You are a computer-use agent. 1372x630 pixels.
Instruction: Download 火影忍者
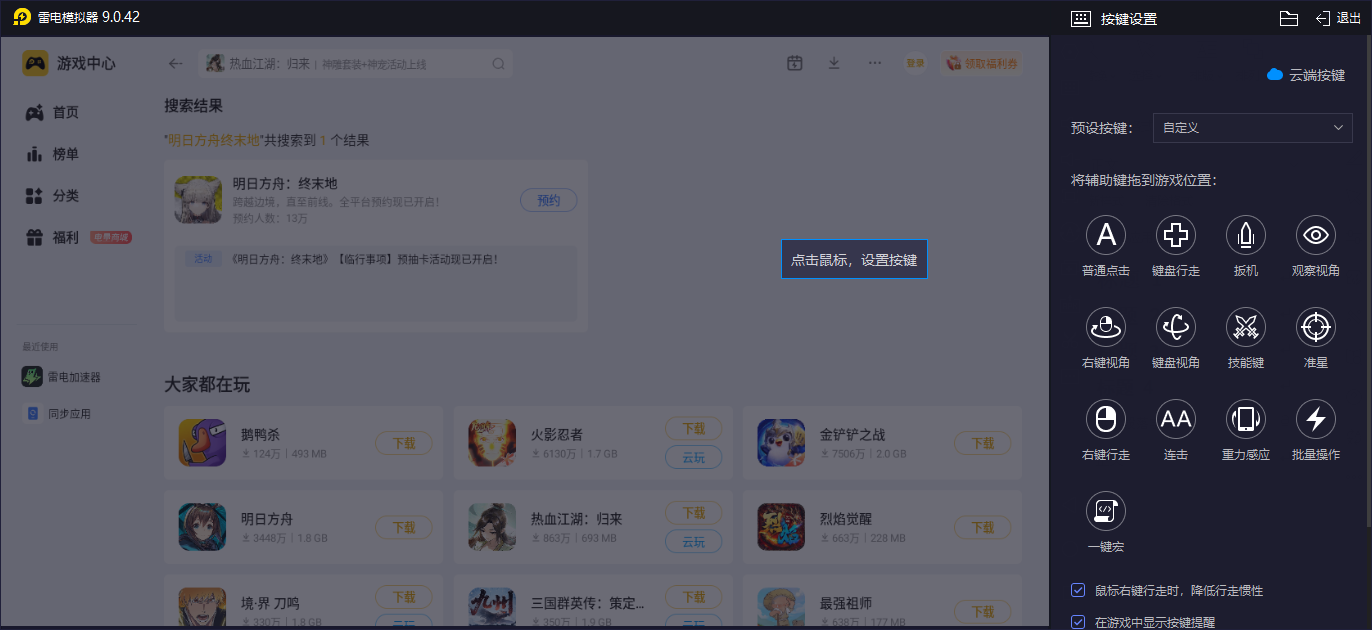694,429
